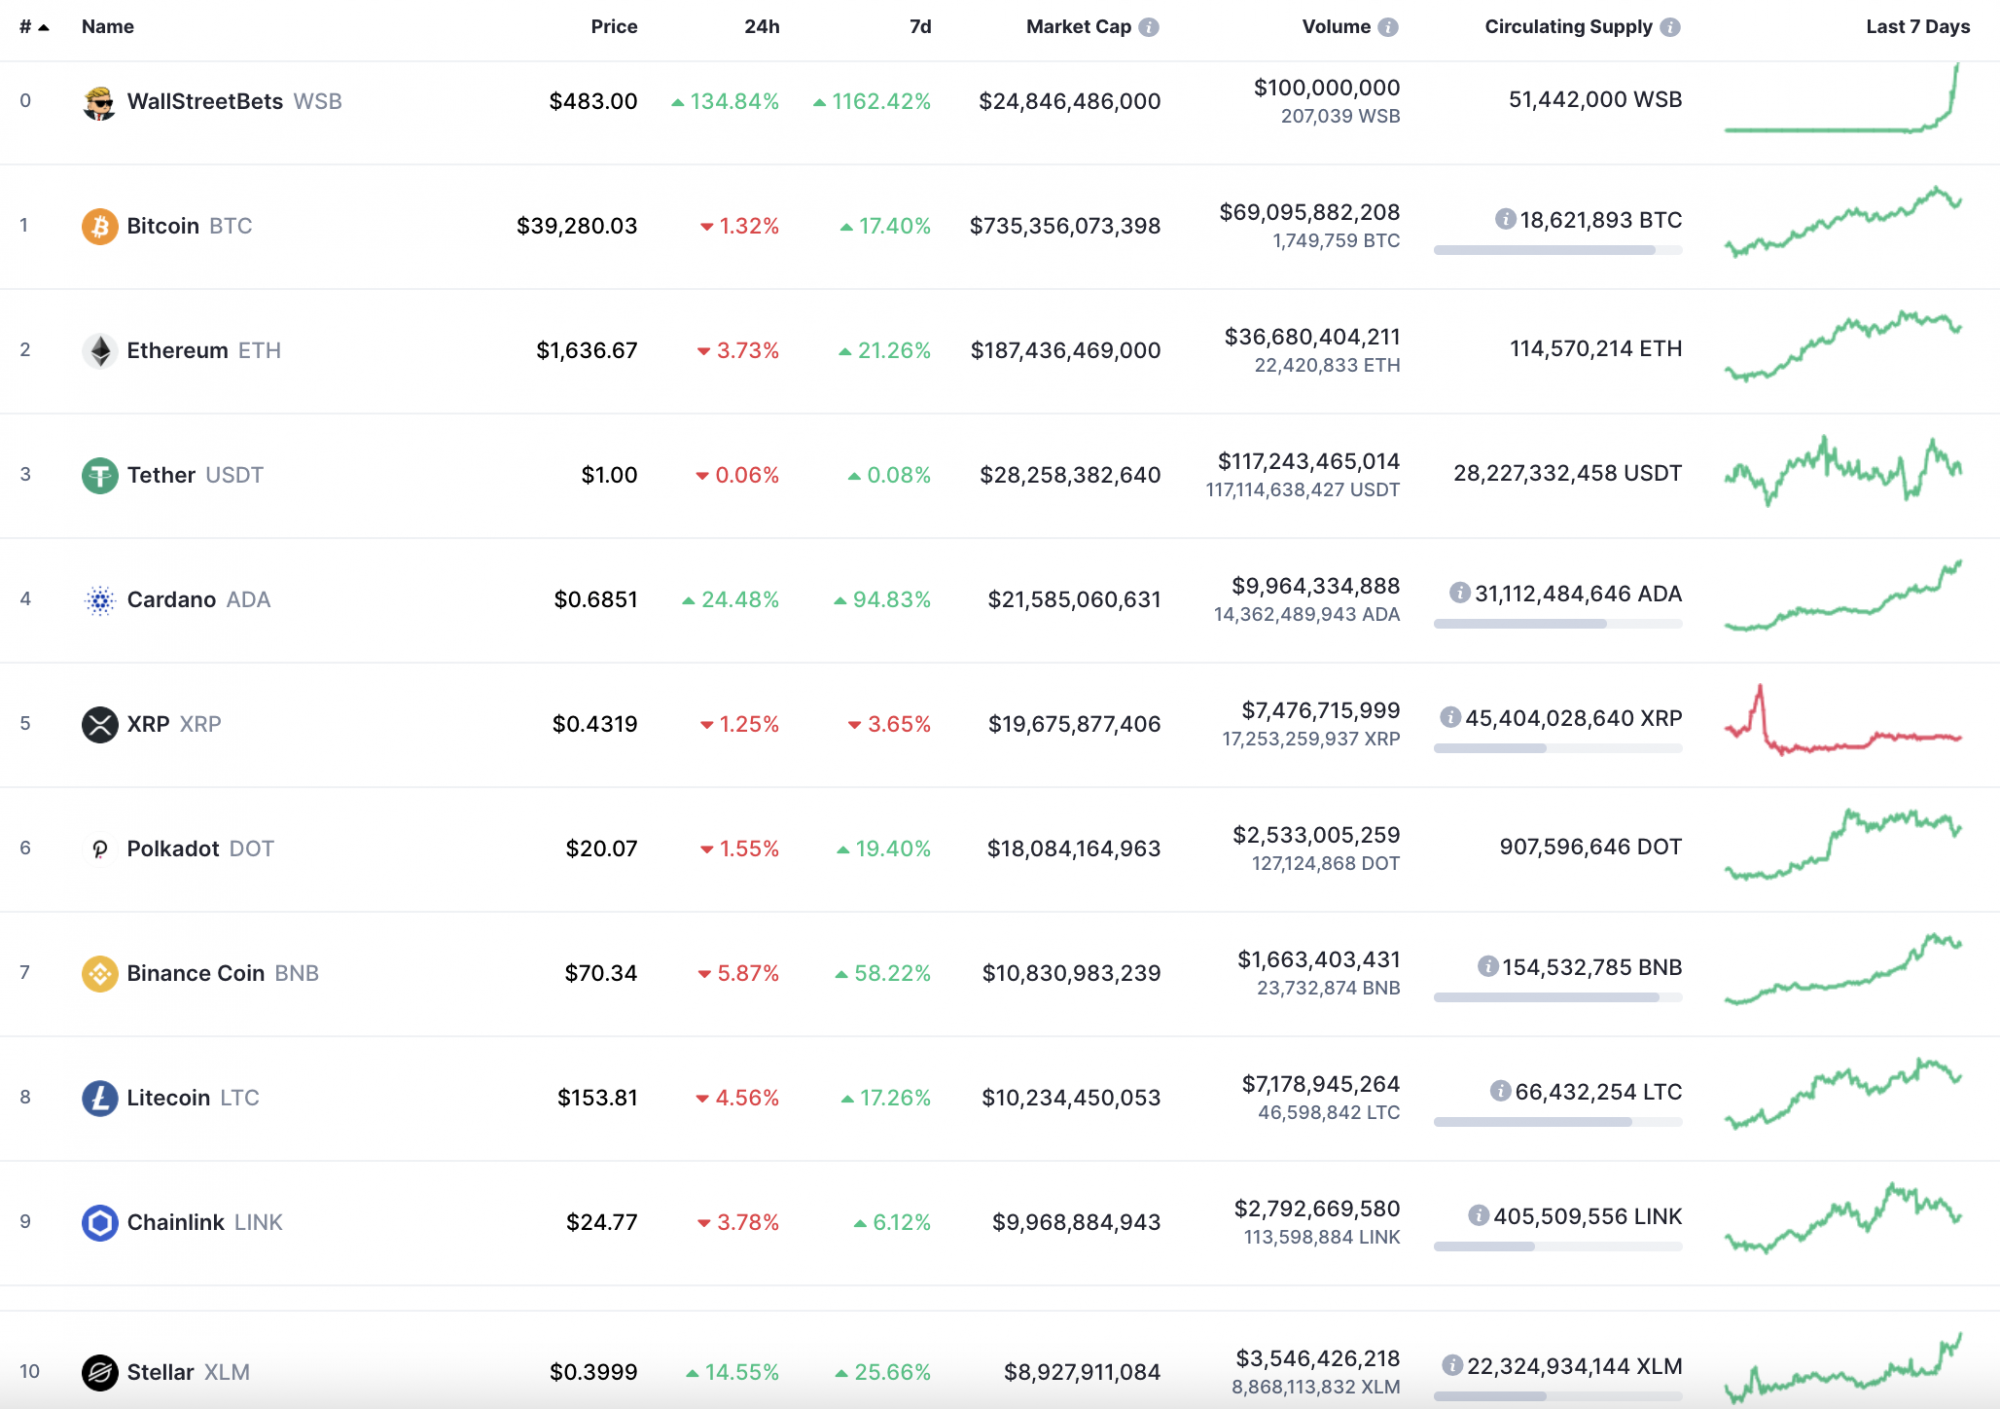Open Tether 7-day sparkline chart
The height and width of the screenshot is (1409, 2000).
[1843, 470]
